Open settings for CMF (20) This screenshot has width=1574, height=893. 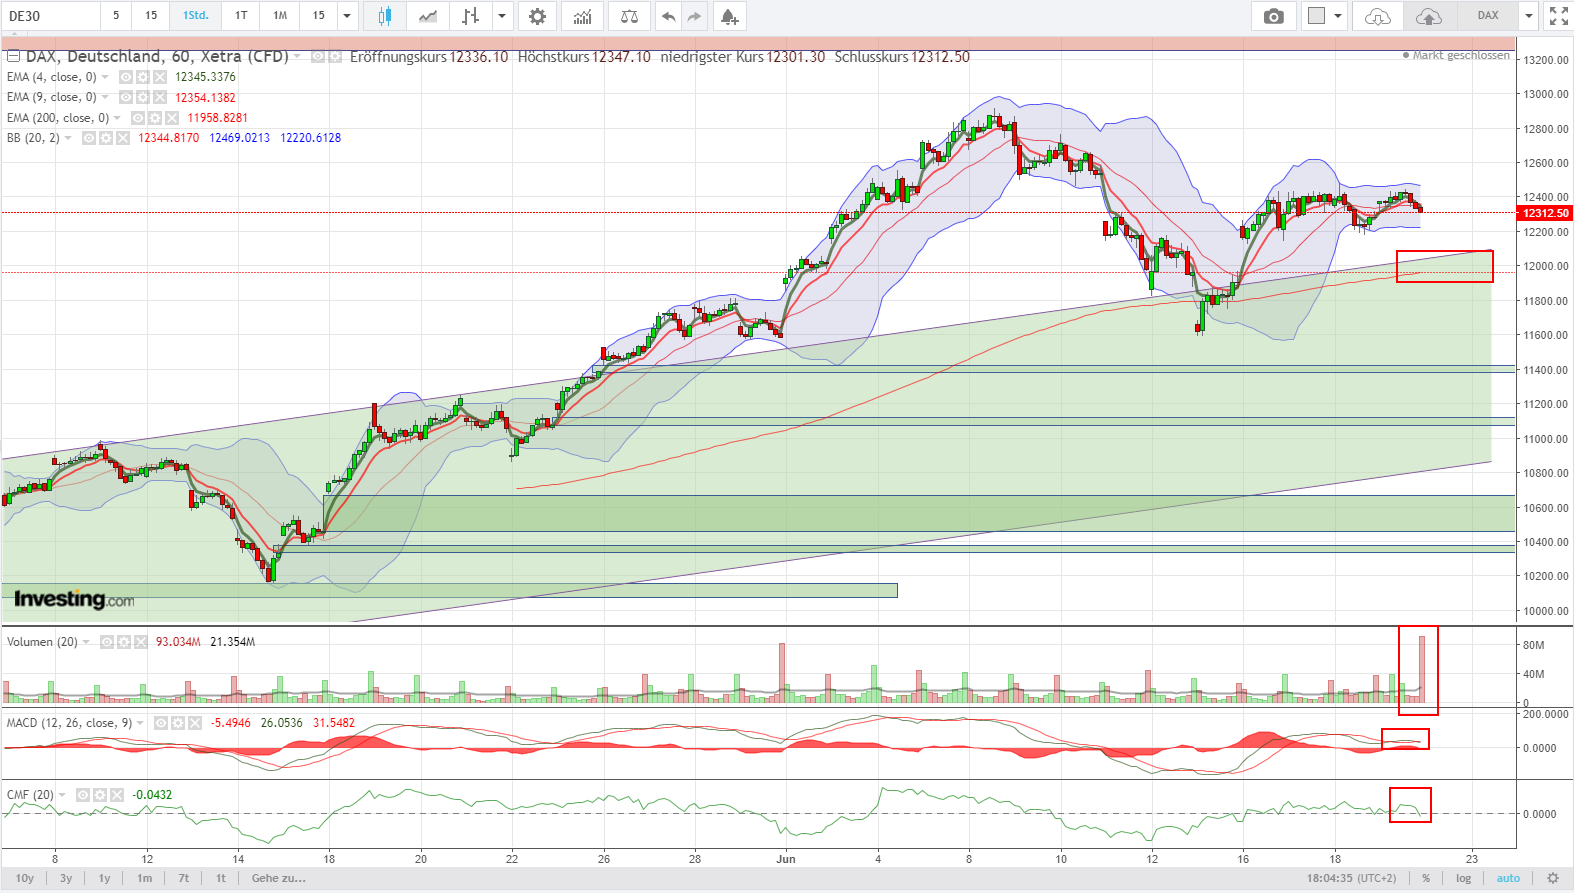click(100, 795)
